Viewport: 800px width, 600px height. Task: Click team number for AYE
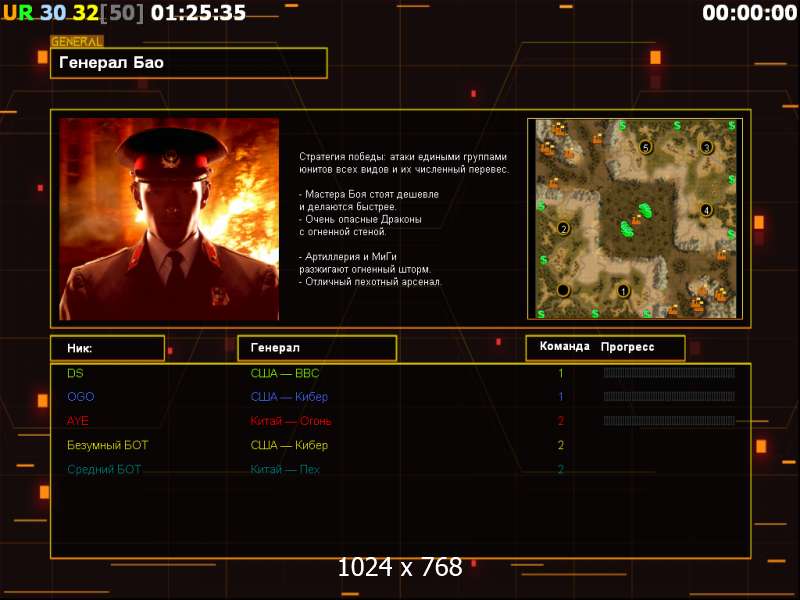click(x=561, y=421)
